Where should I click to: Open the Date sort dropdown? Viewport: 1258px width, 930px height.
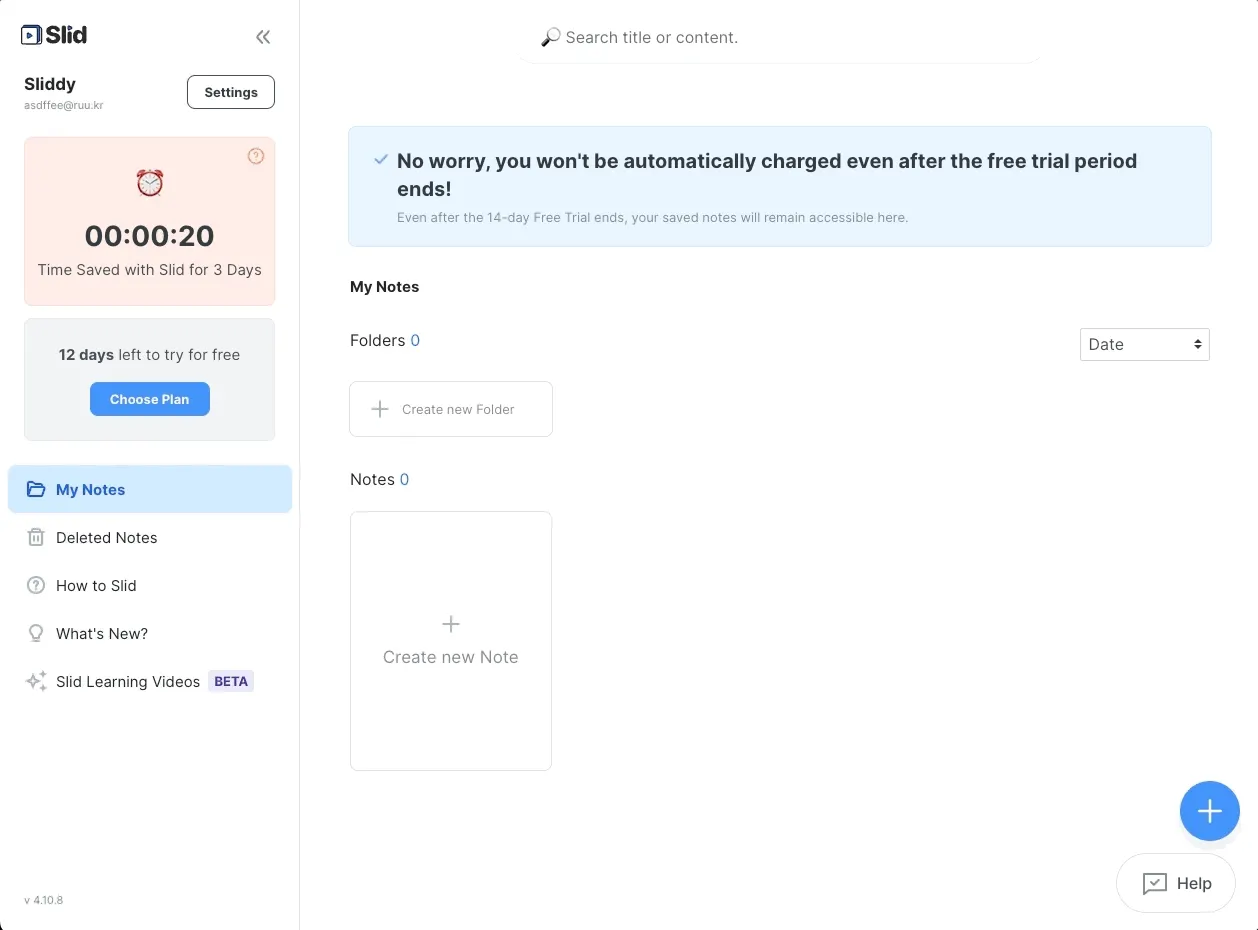click(1145, 344)
